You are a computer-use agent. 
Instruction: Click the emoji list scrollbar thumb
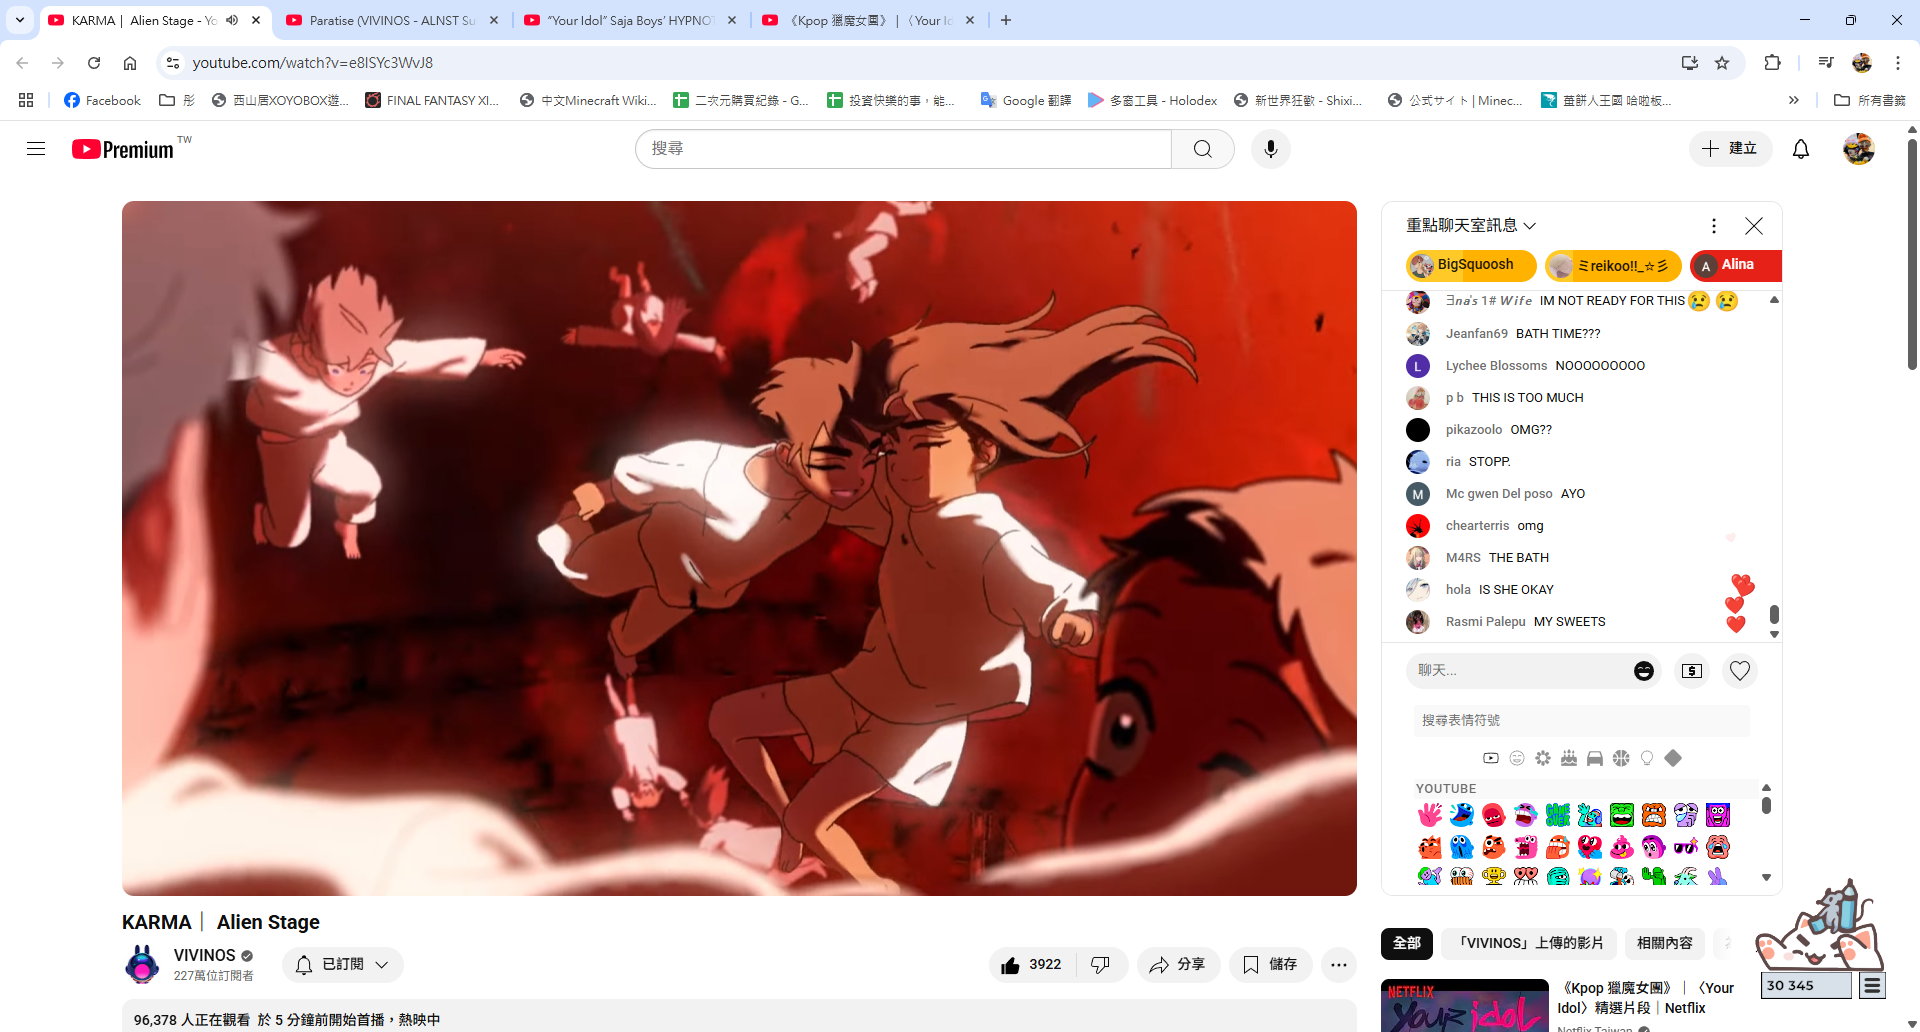pos(1766,805)
